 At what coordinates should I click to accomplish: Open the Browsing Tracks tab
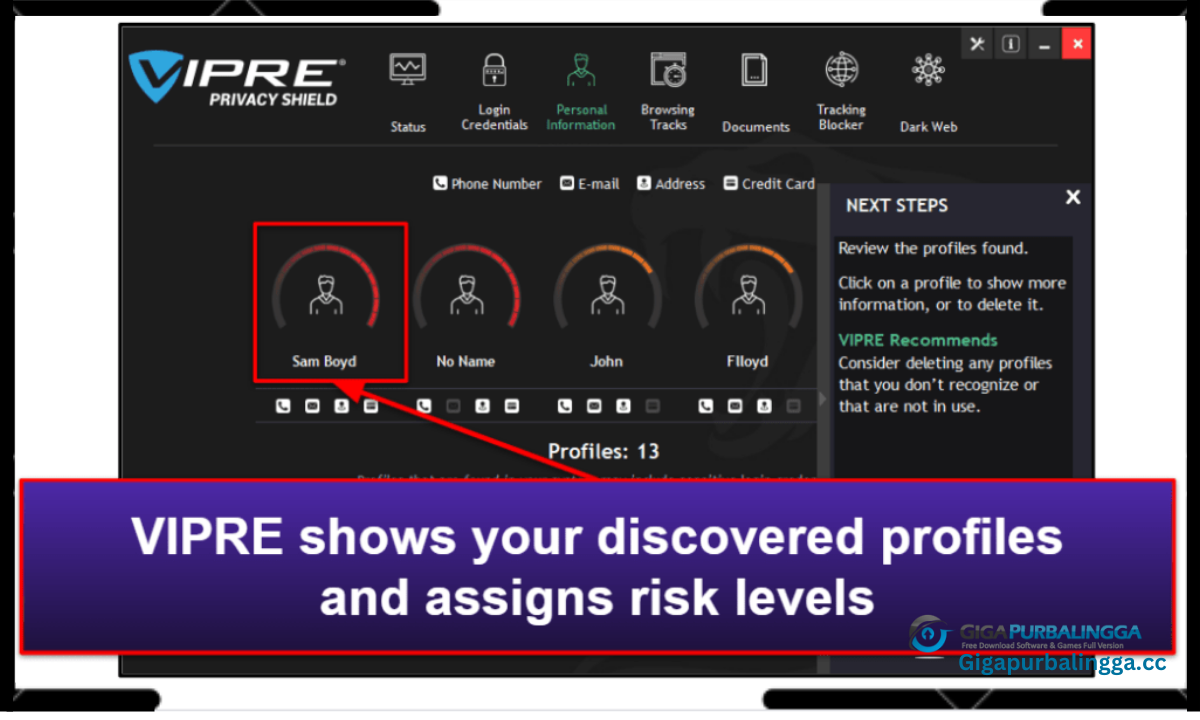coord(668,93)
